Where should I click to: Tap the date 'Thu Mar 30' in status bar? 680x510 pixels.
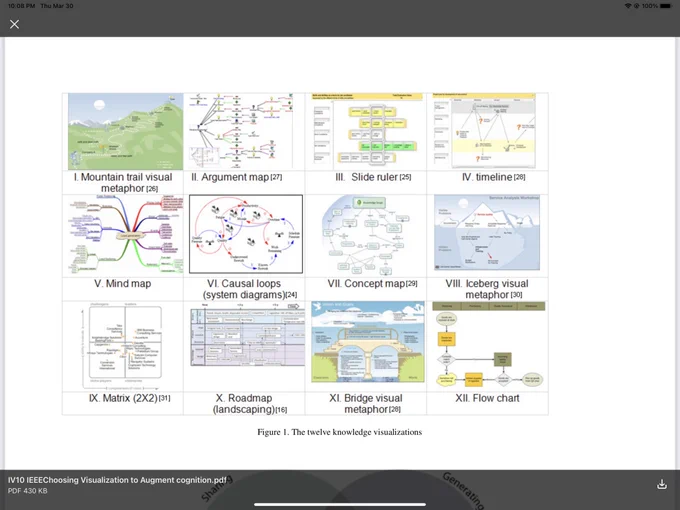click(x=57, y=6)
